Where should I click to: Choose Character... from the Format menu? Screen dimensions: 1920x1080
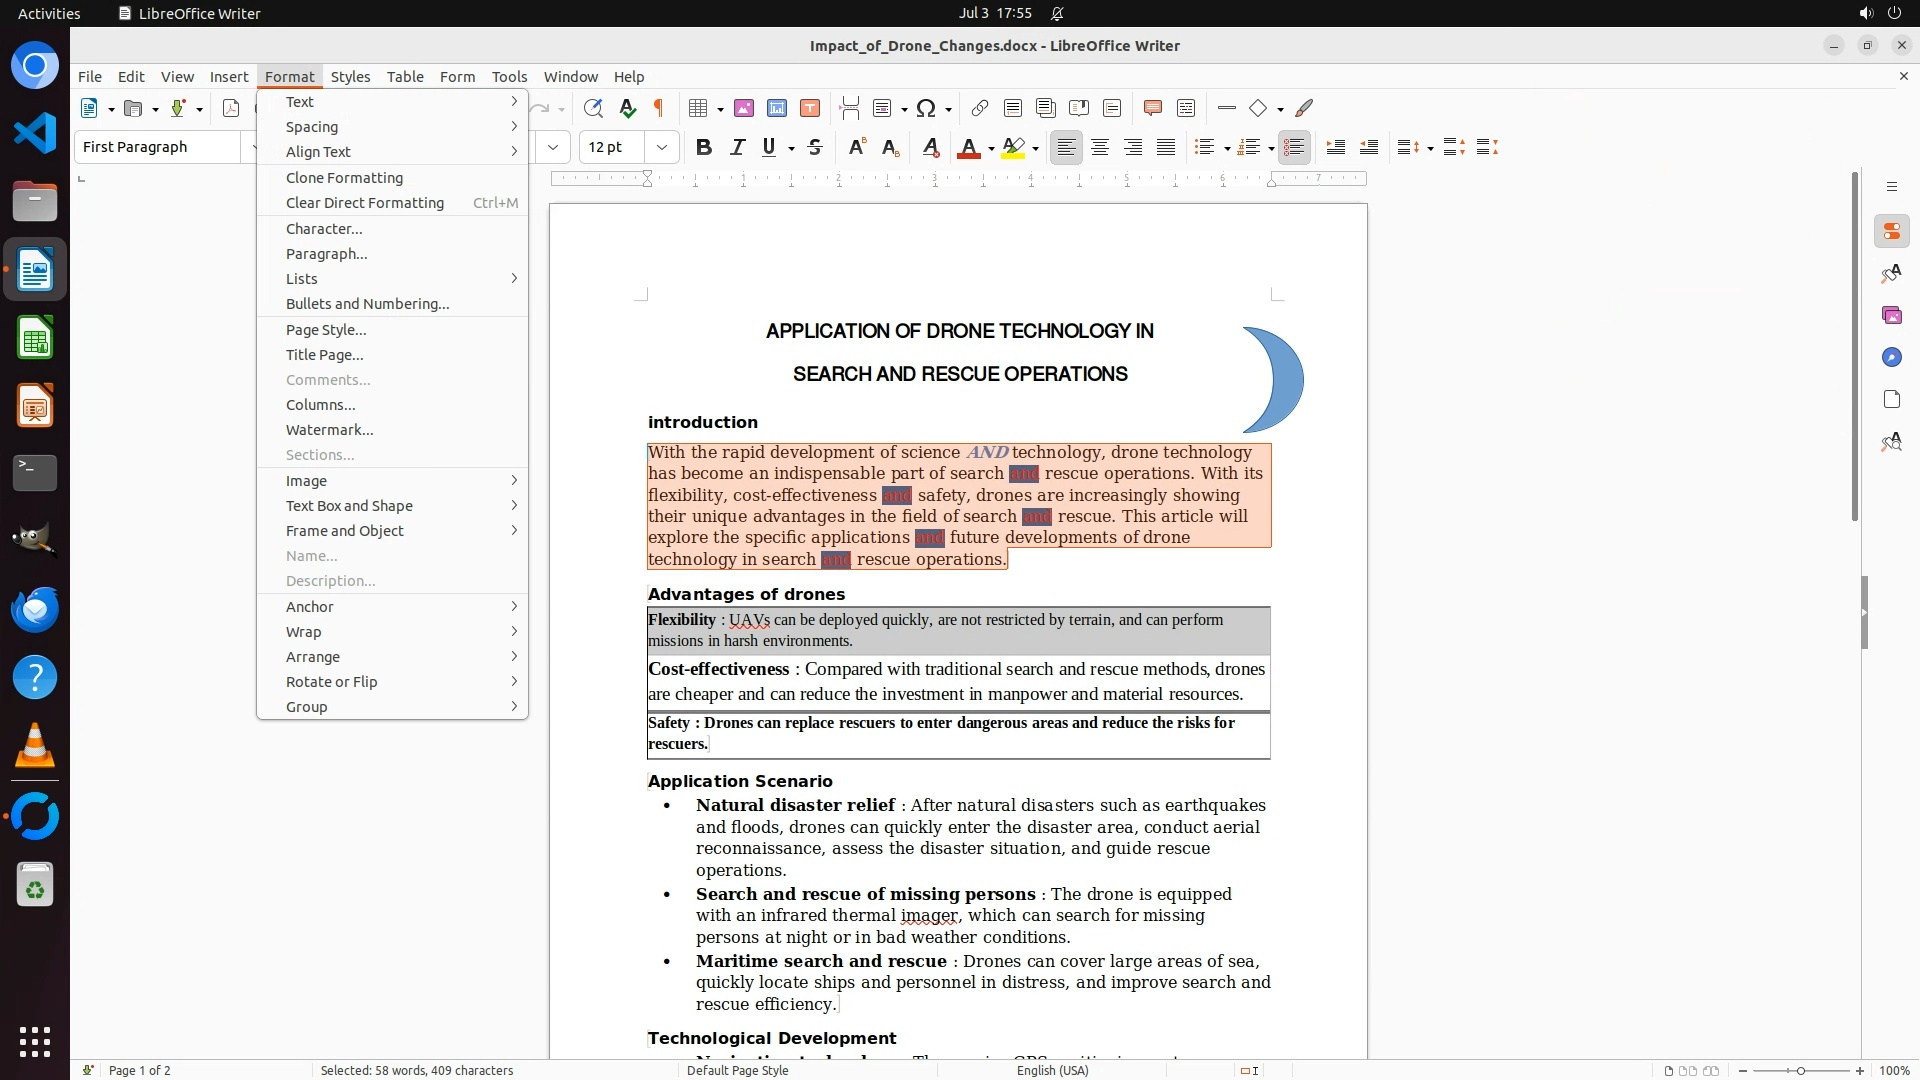(324, 229)
